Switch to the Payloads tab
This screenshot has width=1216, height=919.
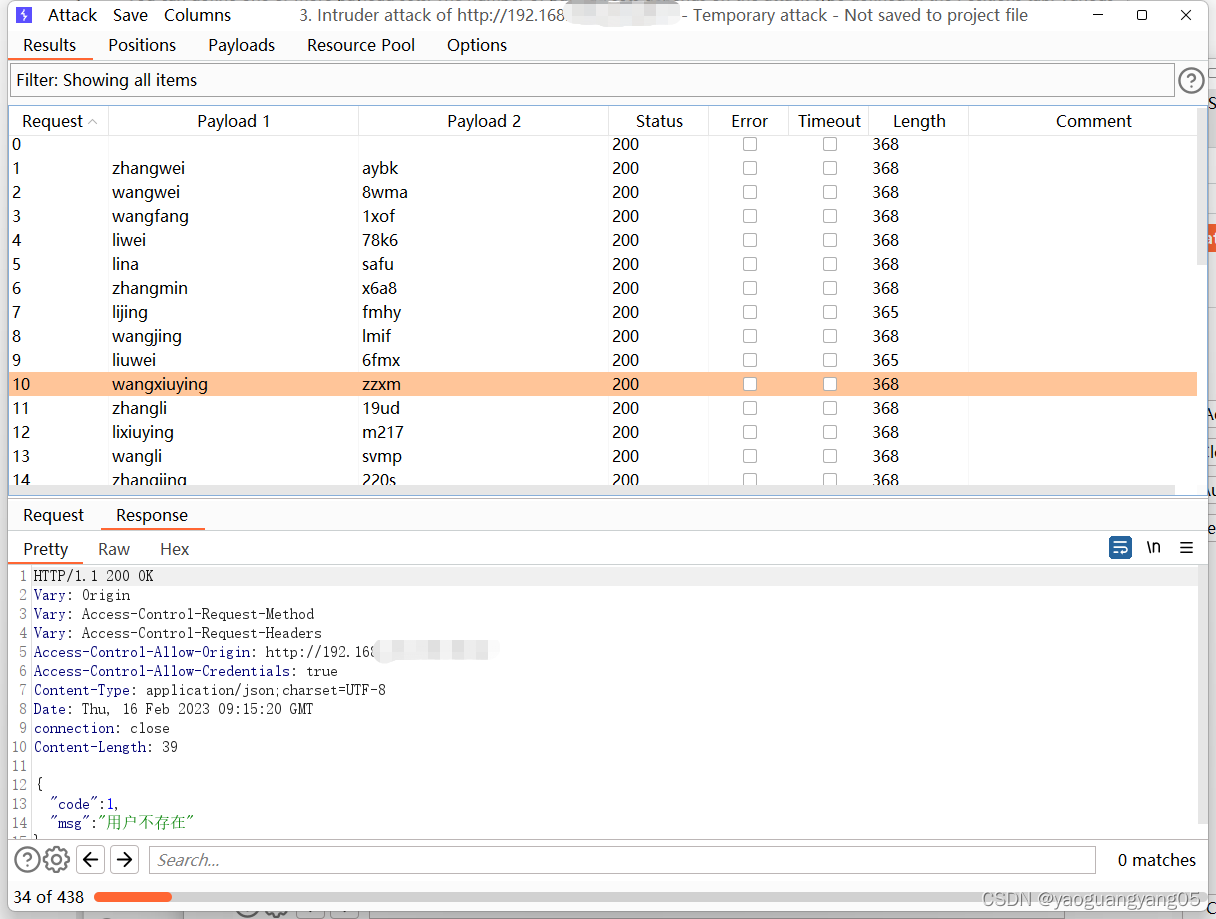tap(241, 45)
